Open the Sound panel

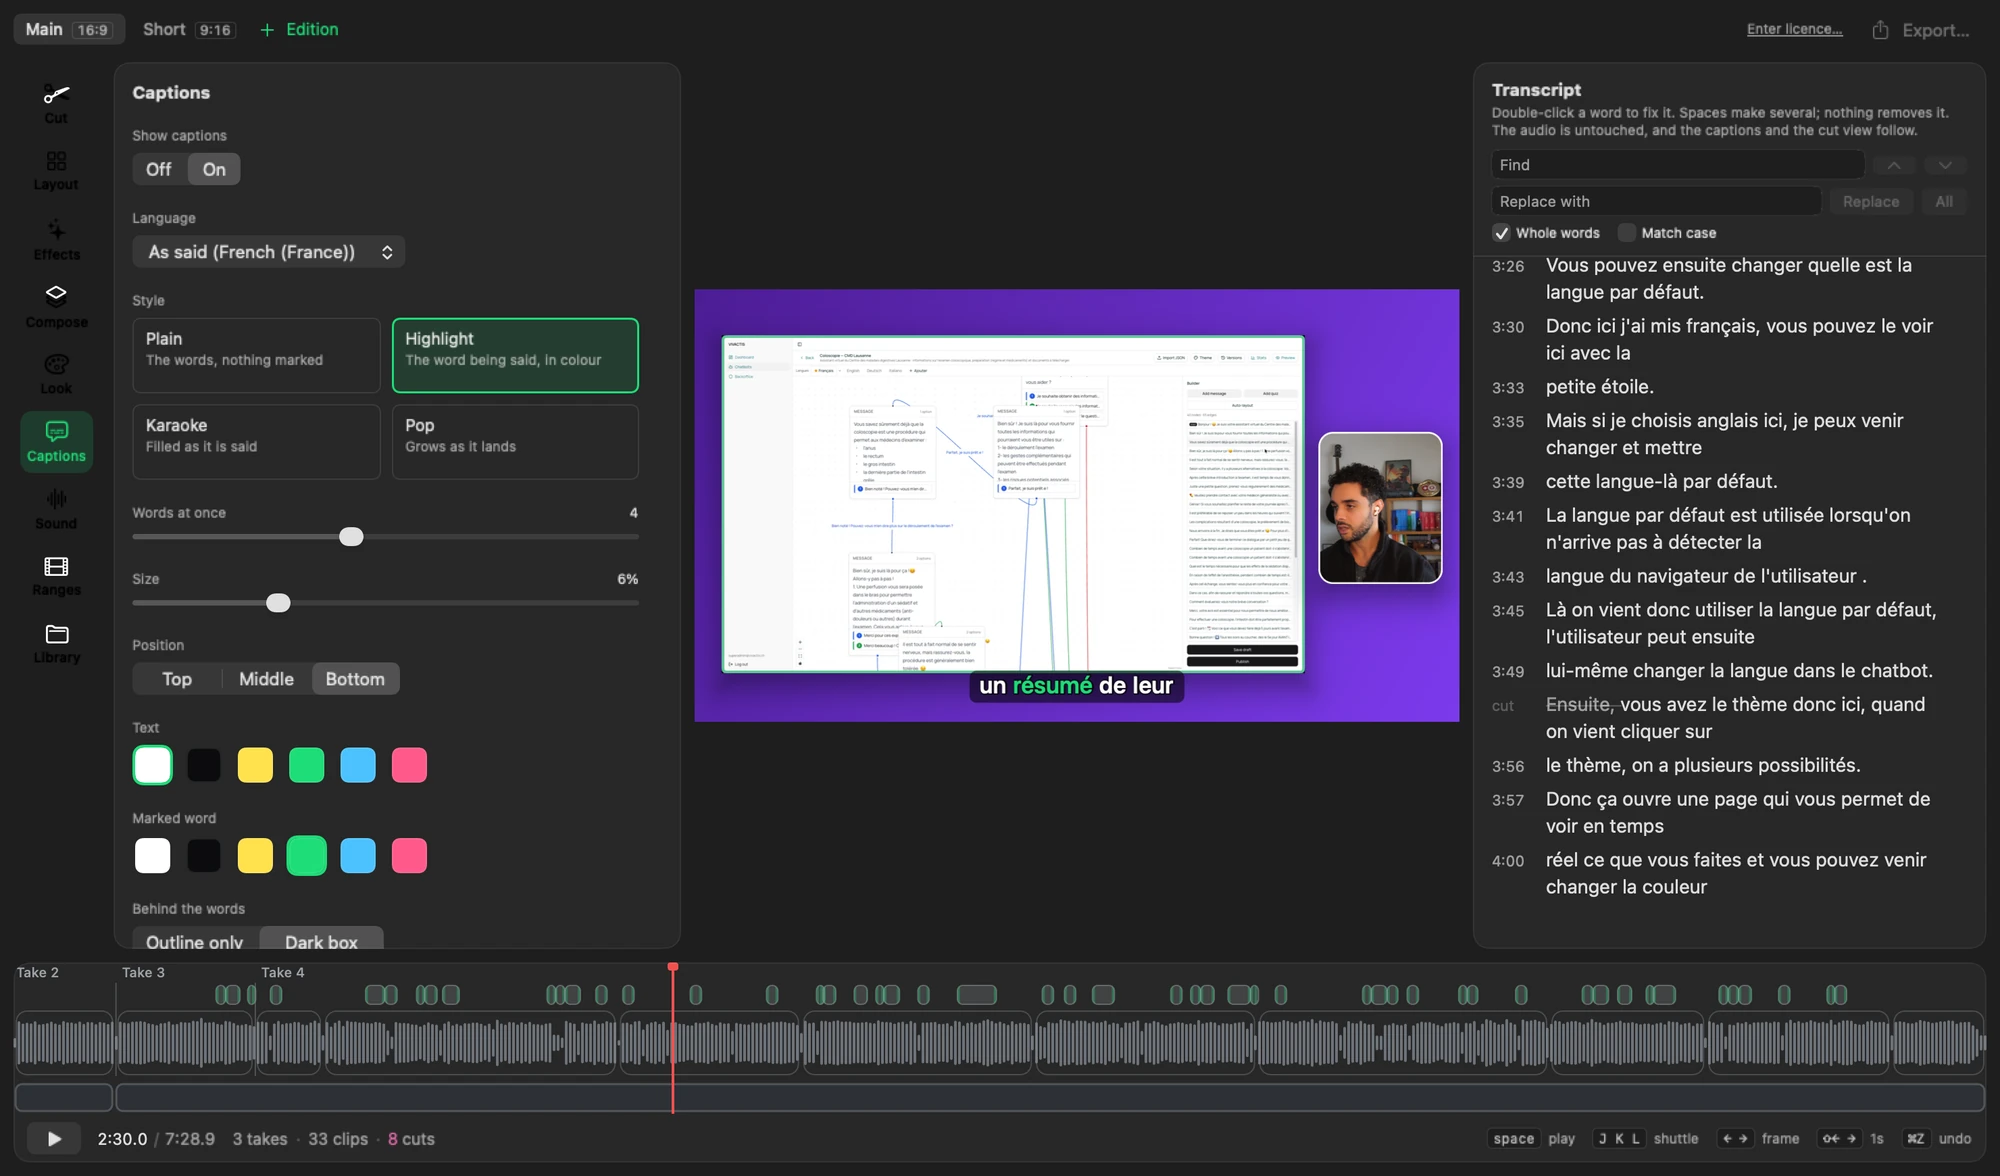coord(56,509)
